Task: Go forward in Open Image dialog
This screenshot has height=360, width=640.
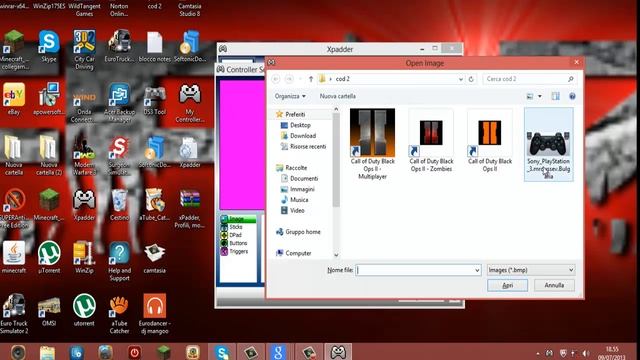Action: coord(289,79)
